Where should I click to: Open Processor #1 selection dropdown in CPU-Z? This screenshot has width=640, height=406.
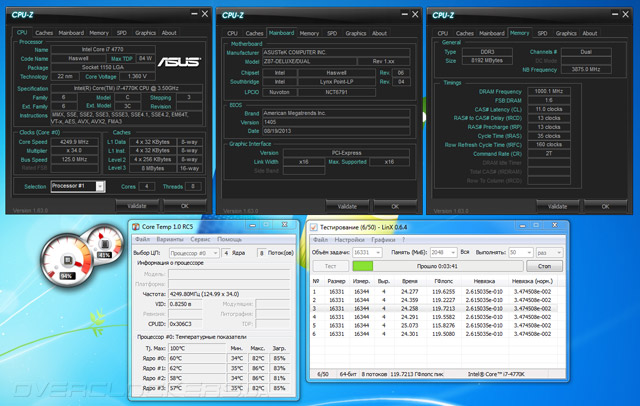(x=100, y=186)
